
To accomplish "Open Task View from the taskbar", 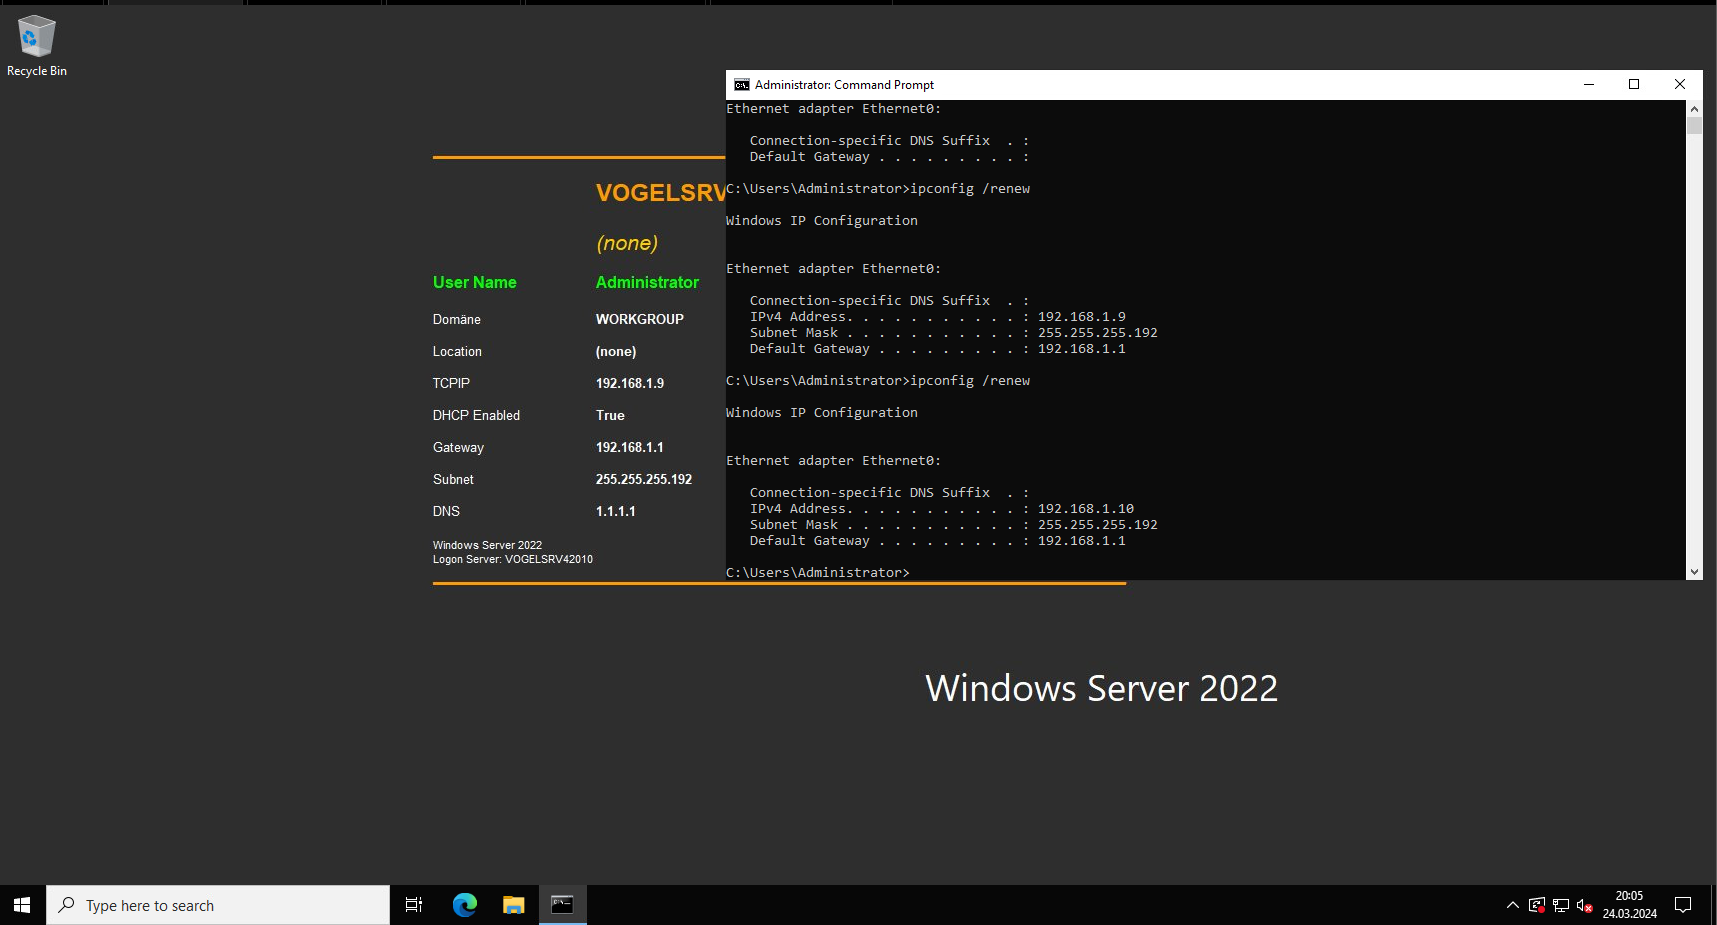I will (414, 905).
